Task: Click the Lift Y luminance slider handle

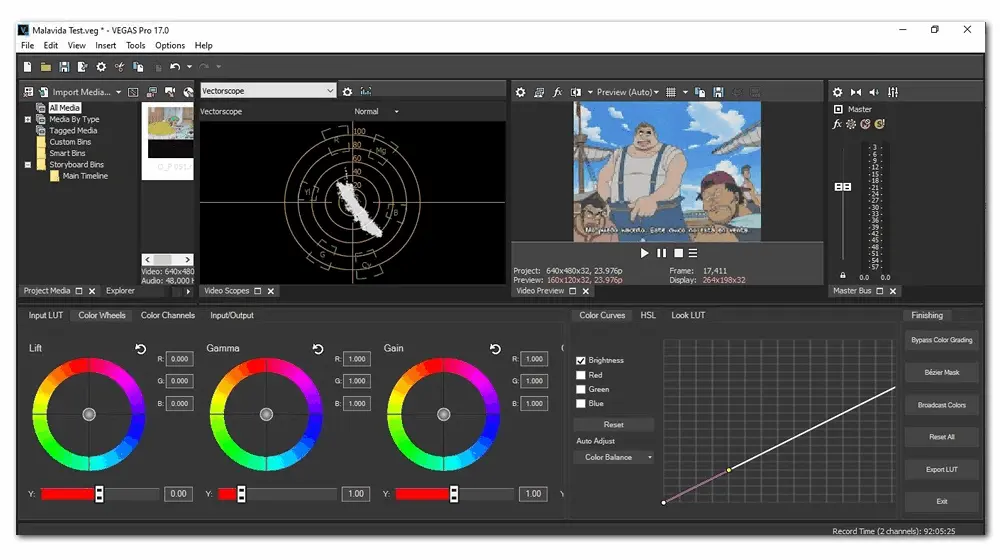Action: click(x=99, y=494)
